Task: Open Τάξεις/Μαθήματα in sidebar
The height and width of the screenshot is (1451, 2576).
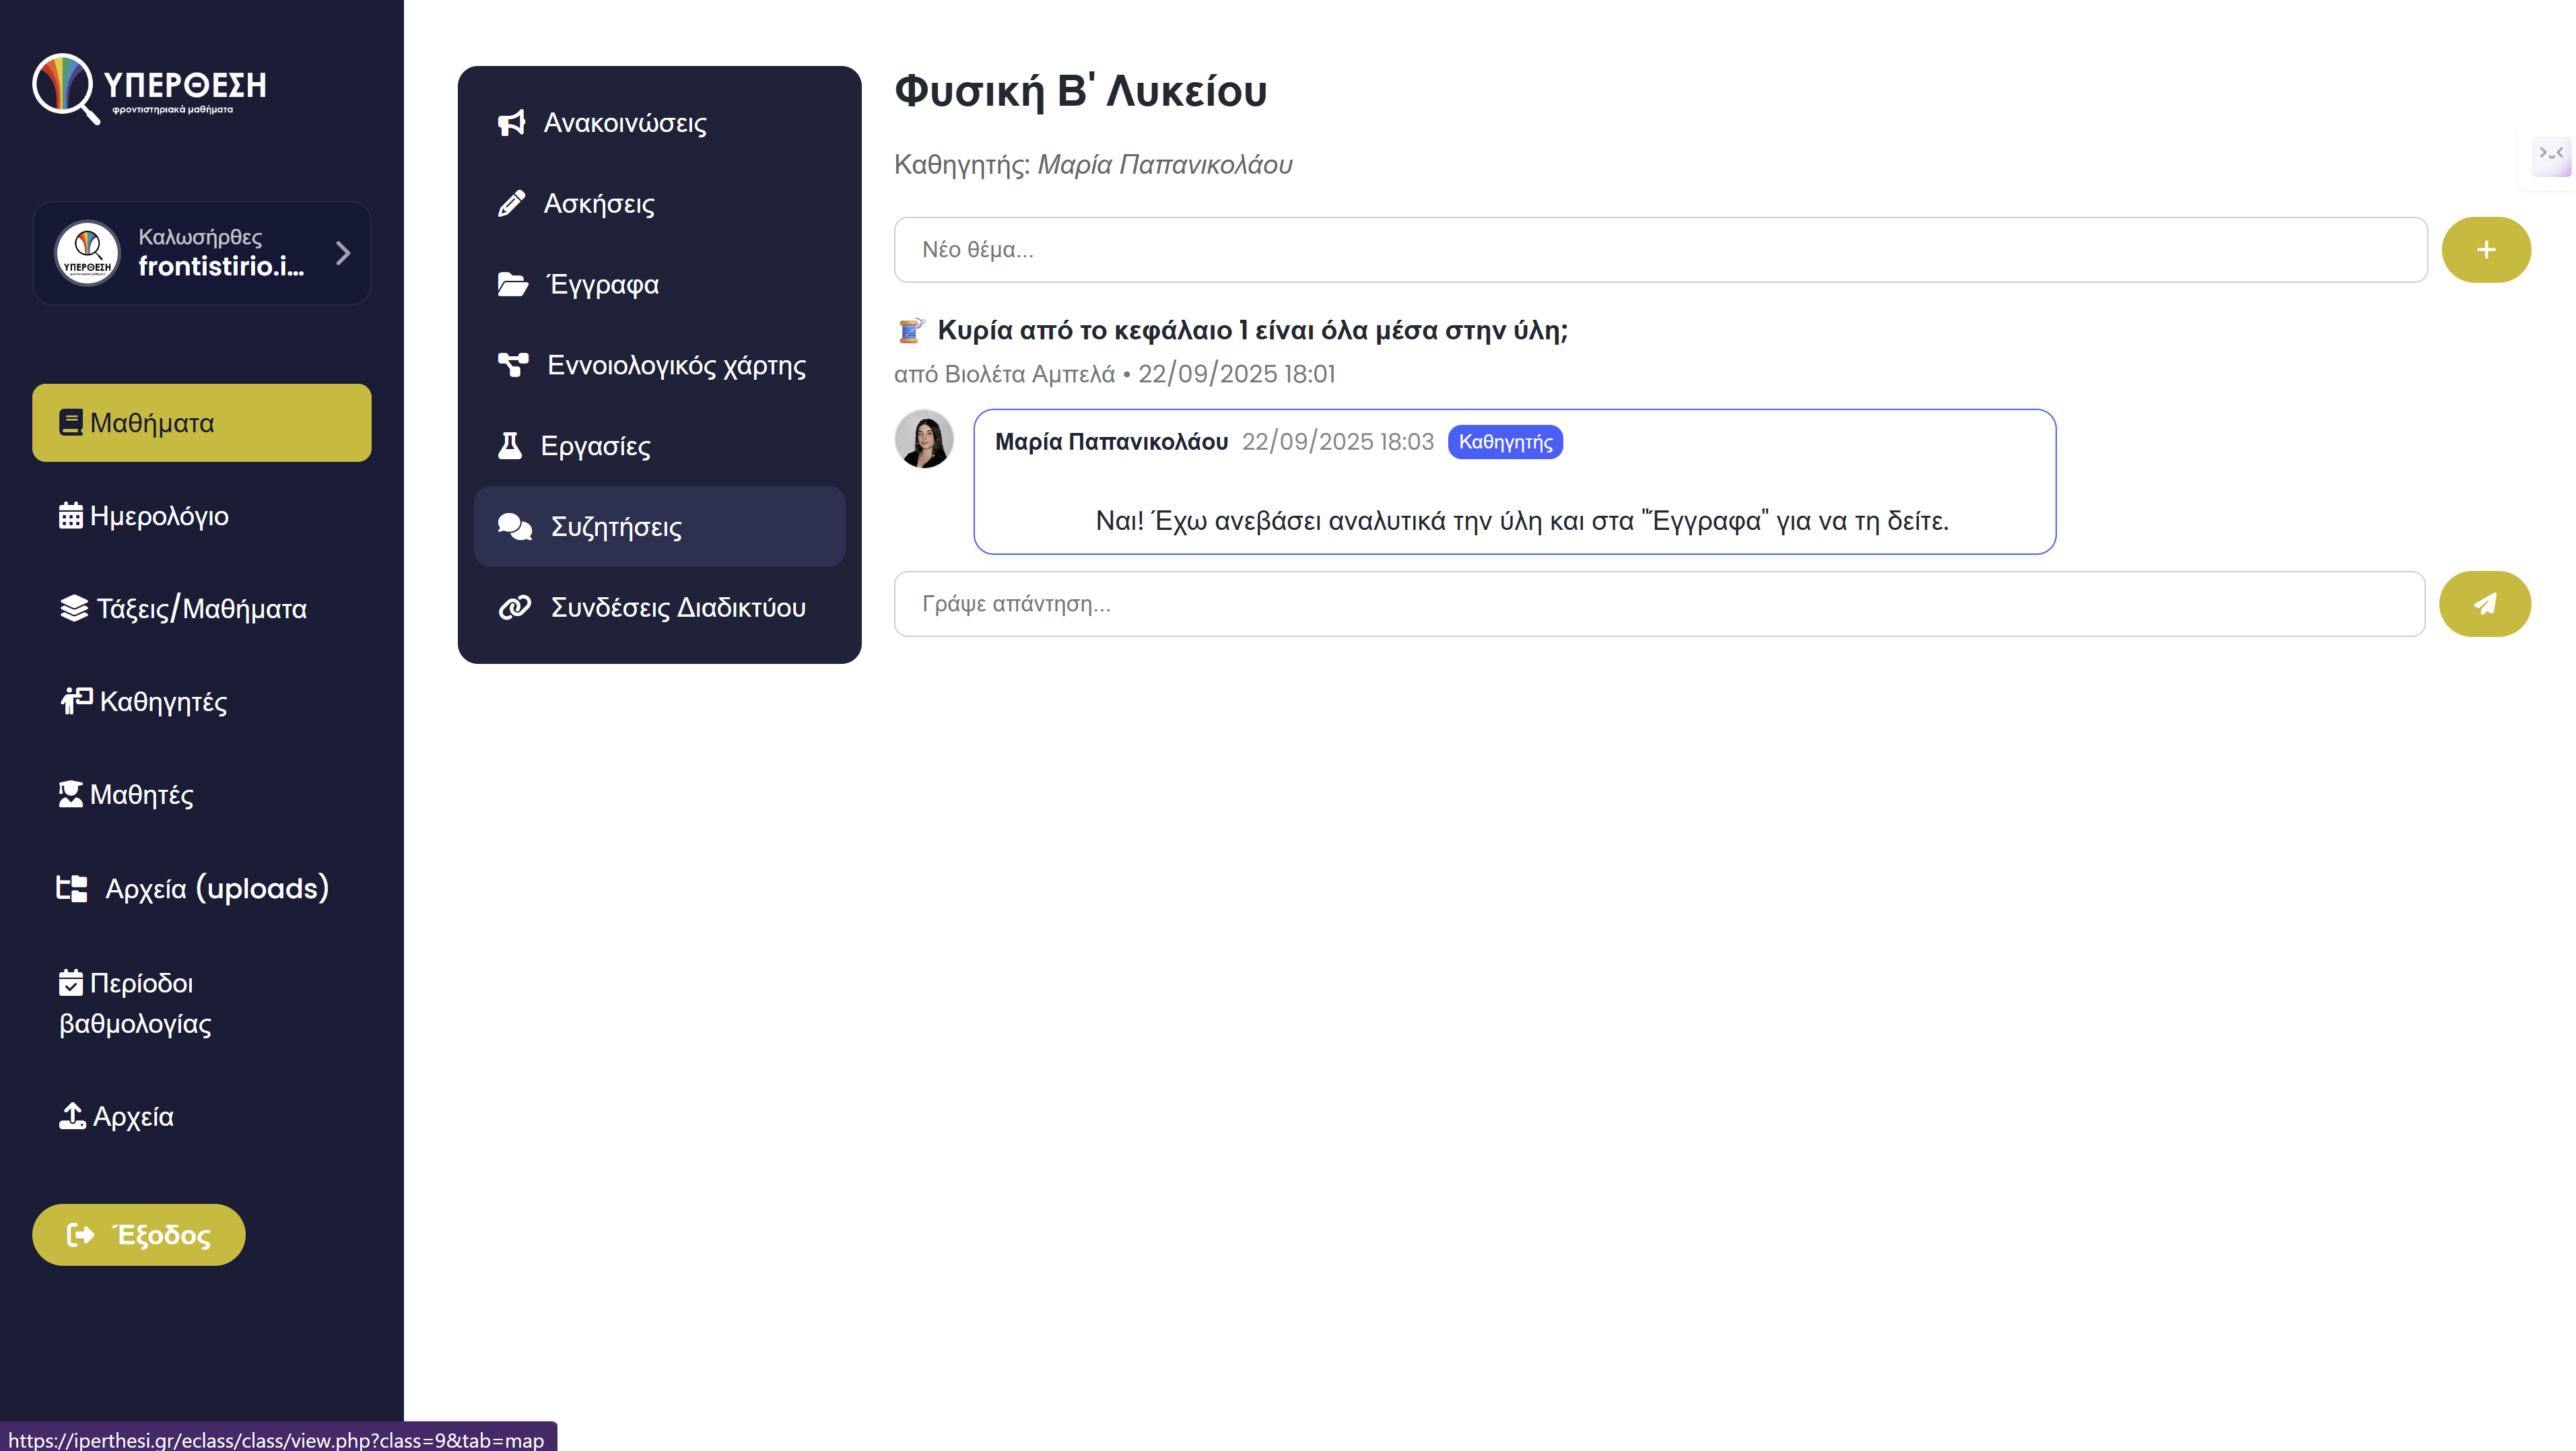Action: (200, 609)
